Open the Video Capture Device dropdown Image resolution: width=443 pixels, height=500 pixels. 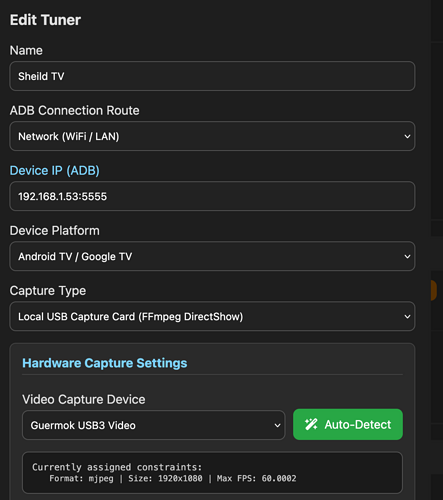[x=154, y=425]
